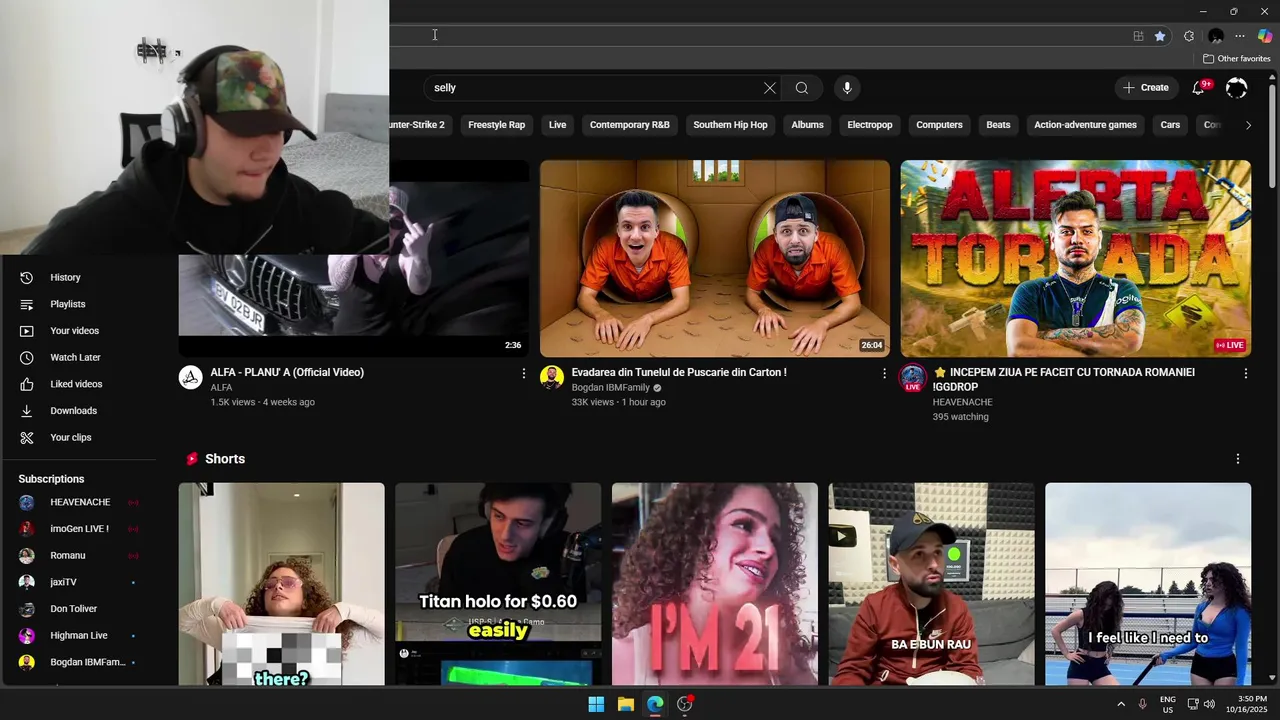The image size is (1280, 720).
Task: Open options menu for ALFA - PLANU' A video
Action: pyautogui.click(x=523, y=373)
